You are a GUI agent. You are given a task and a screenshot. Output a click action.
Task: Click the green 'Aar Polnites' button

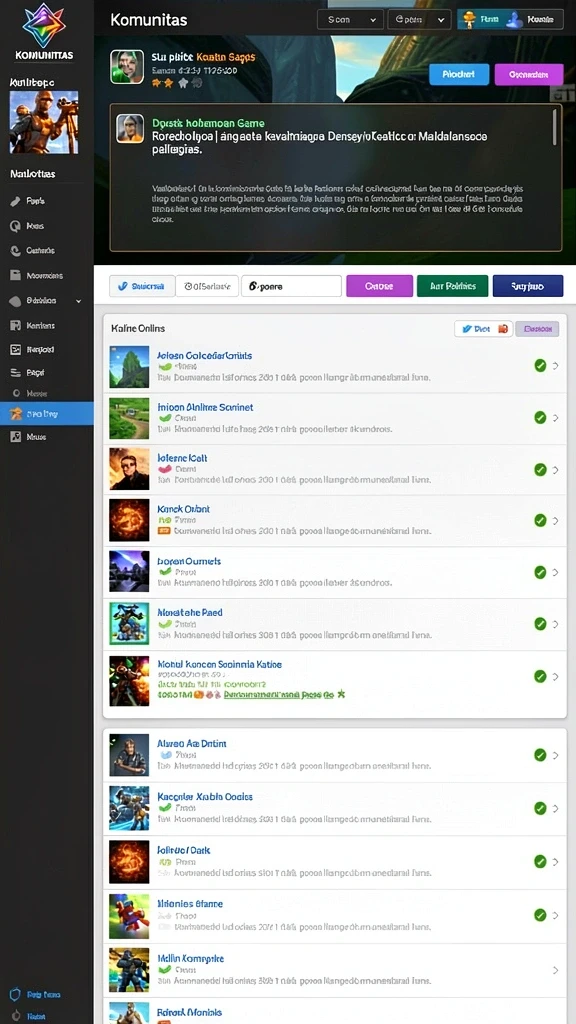pos(452,286)
